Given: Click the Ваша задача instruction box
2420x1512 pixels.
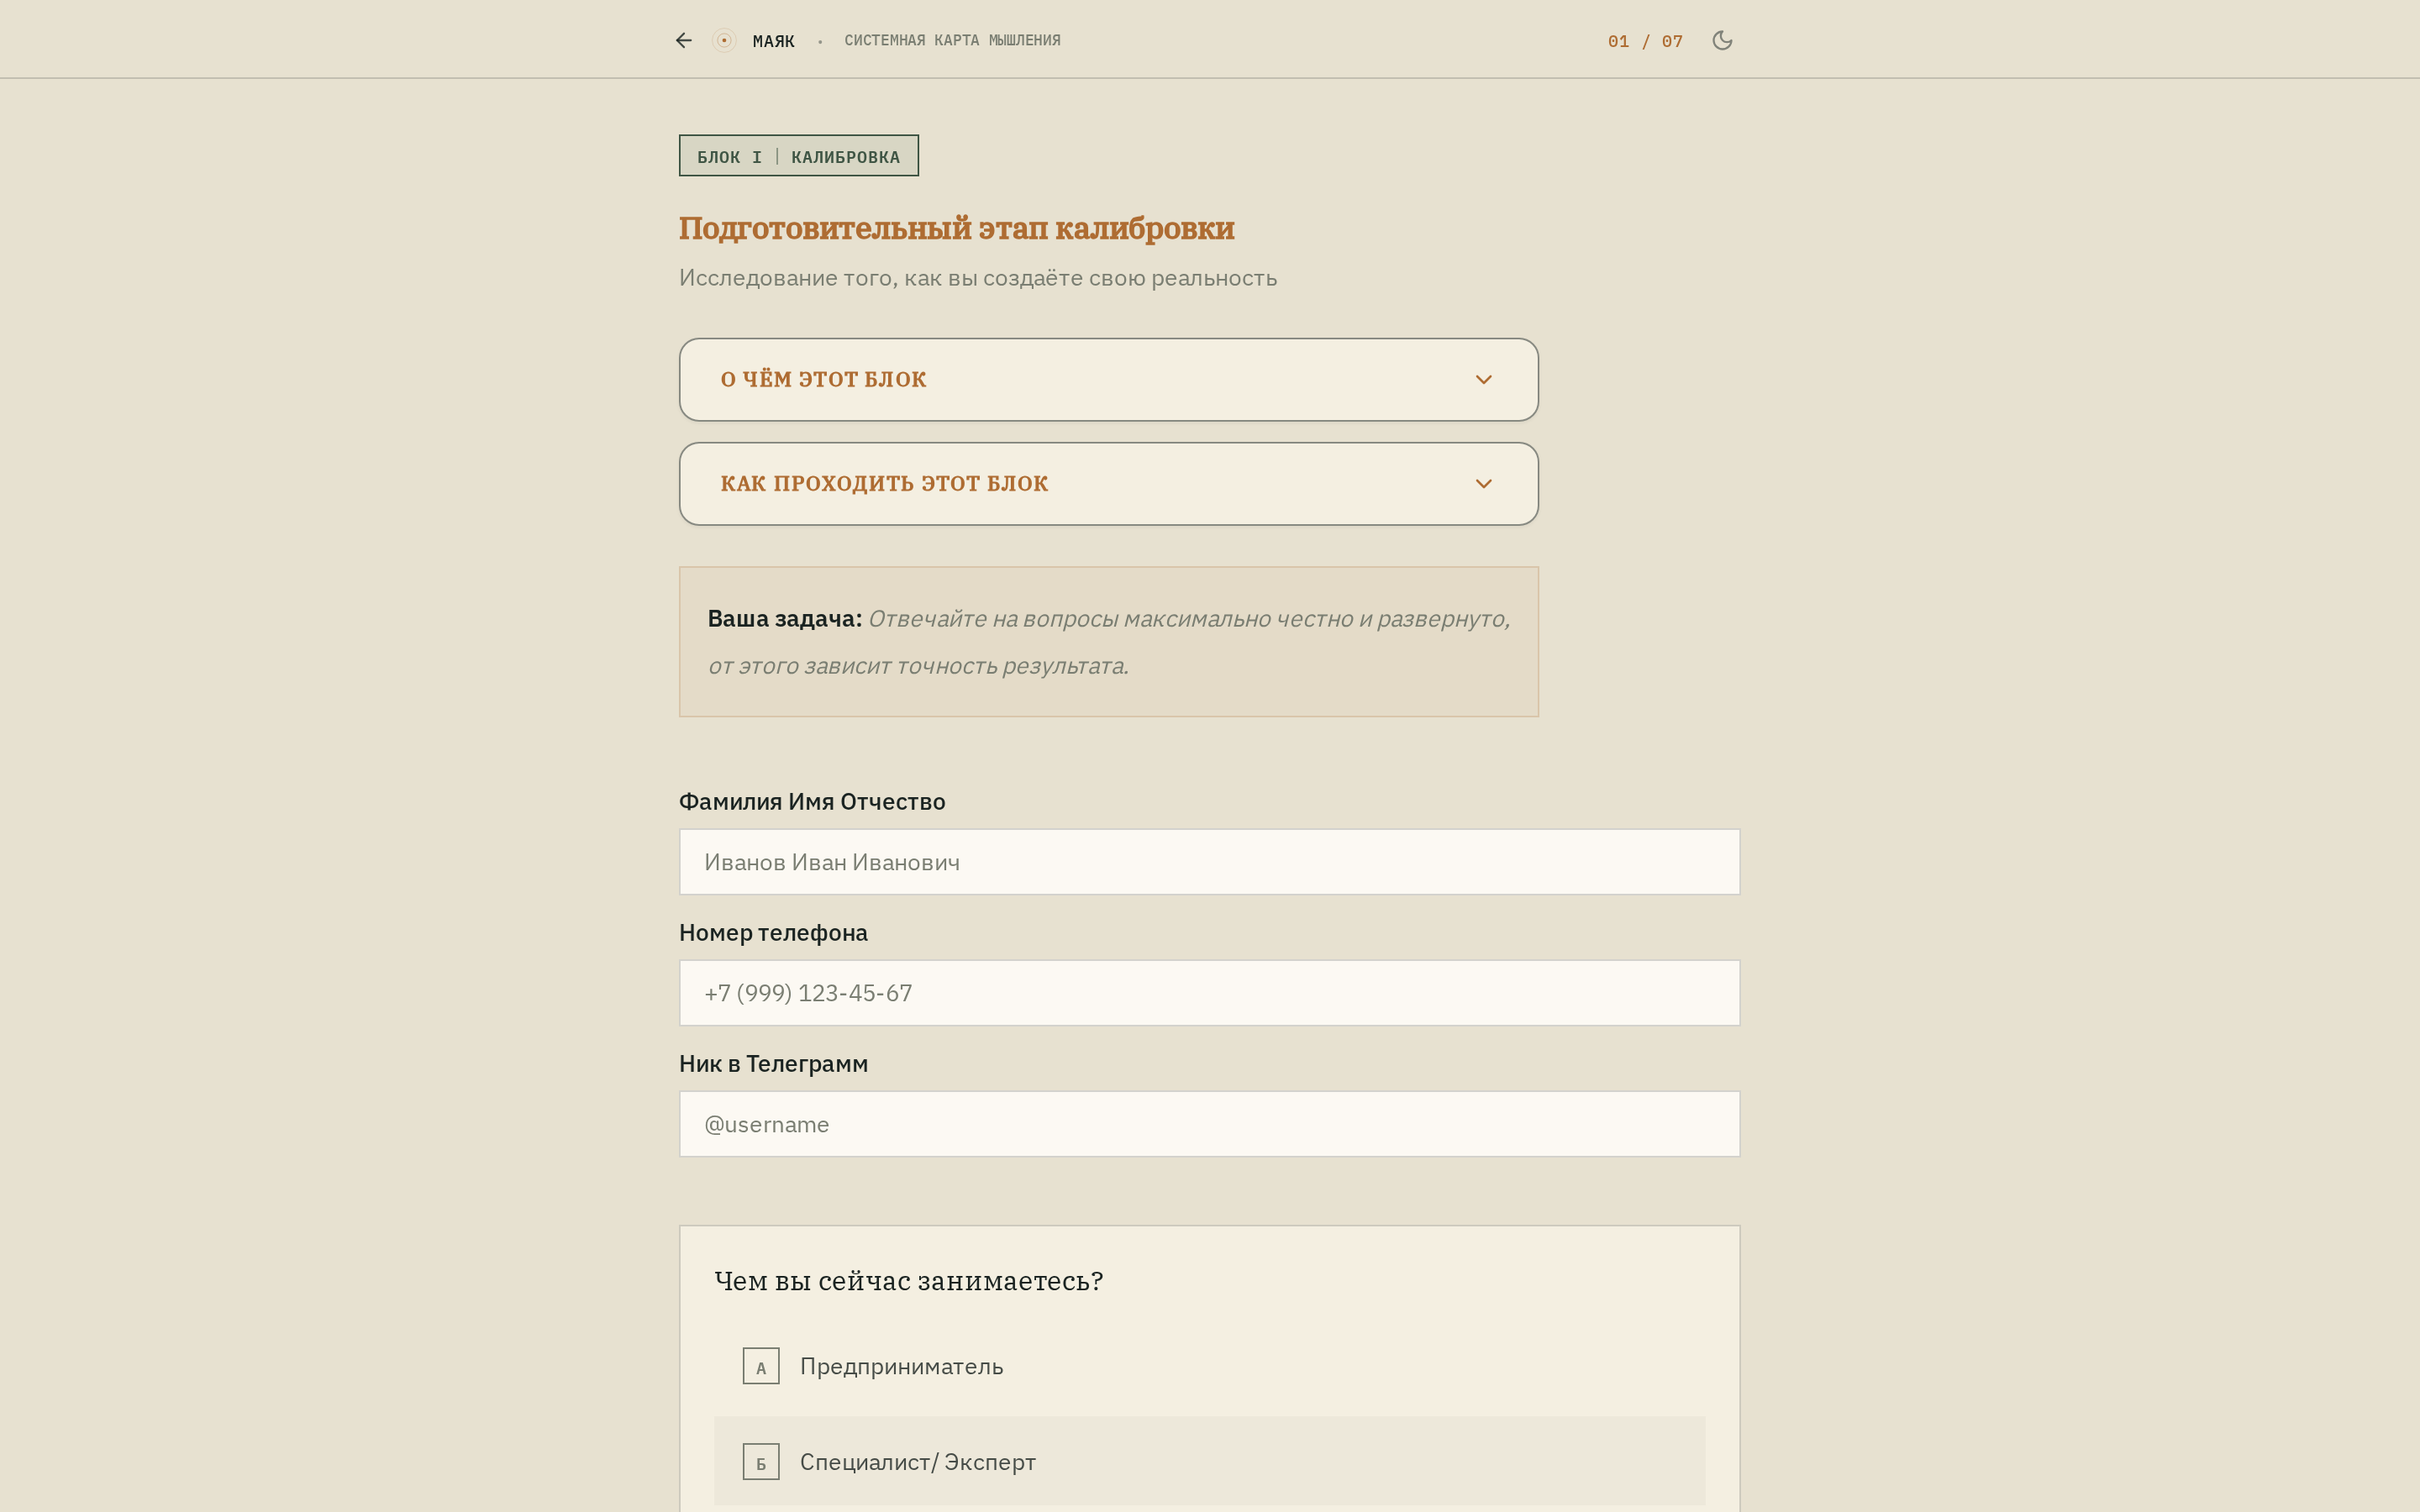Looking at the screenshot, I should pos(1108,642).
